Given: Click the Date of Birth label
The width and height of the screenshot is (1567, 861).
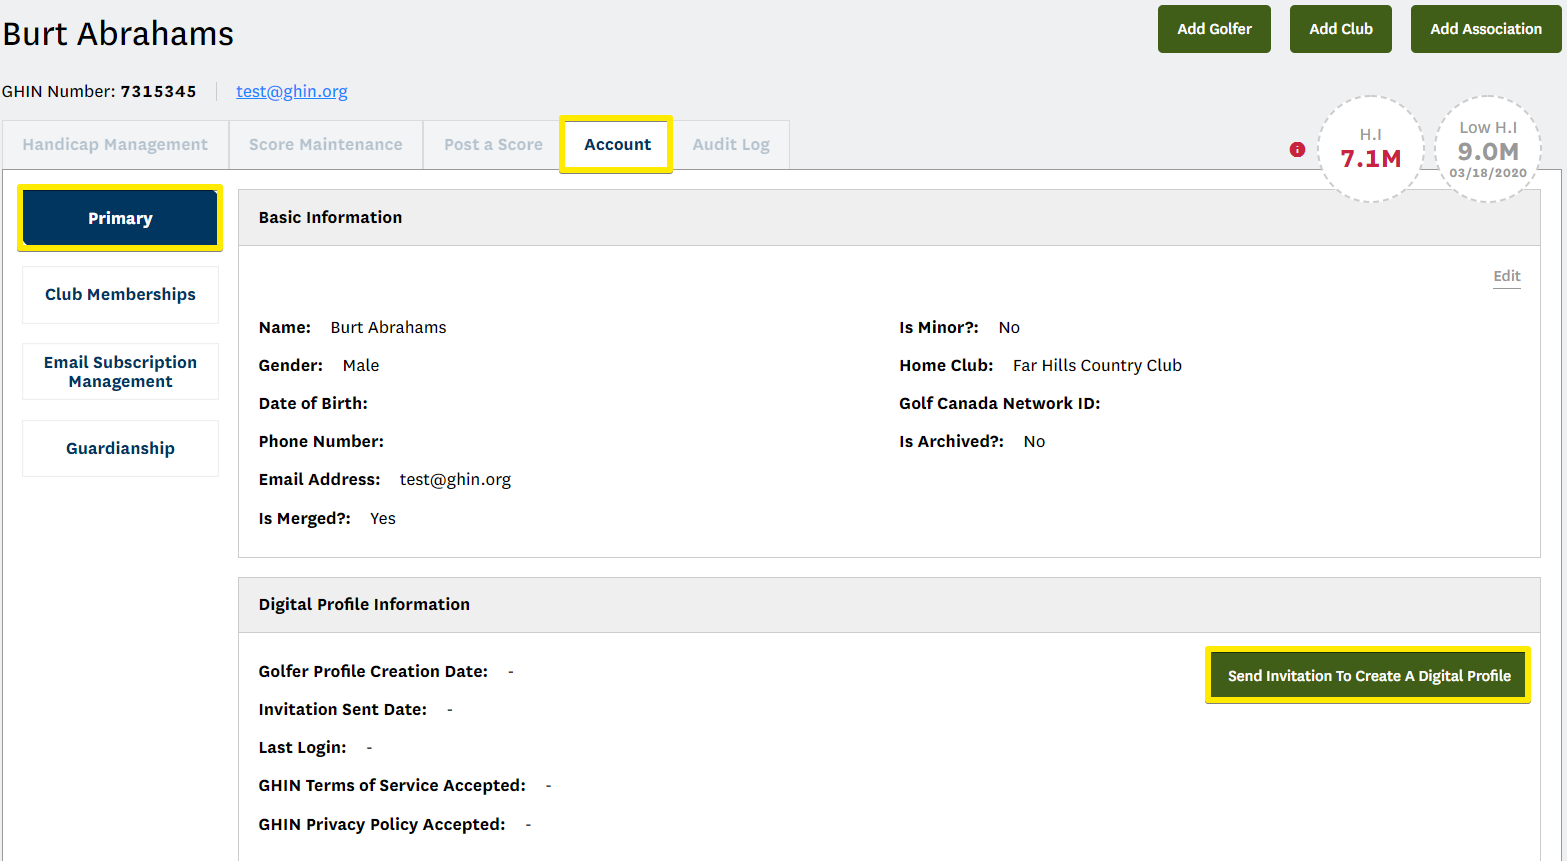Looking at the screenshot, I should (313, 404).
